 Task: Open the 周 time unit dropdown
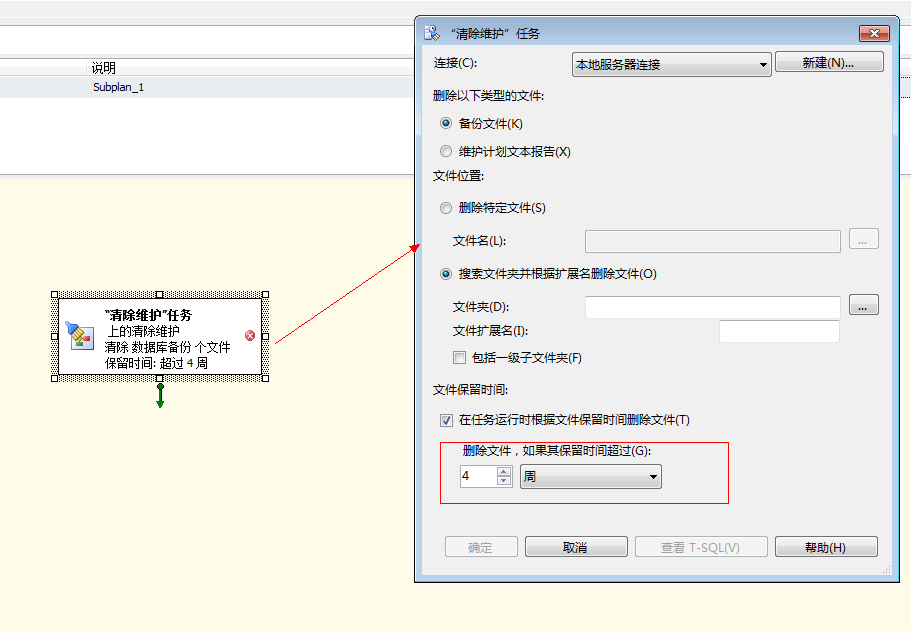tap(591, 476)
